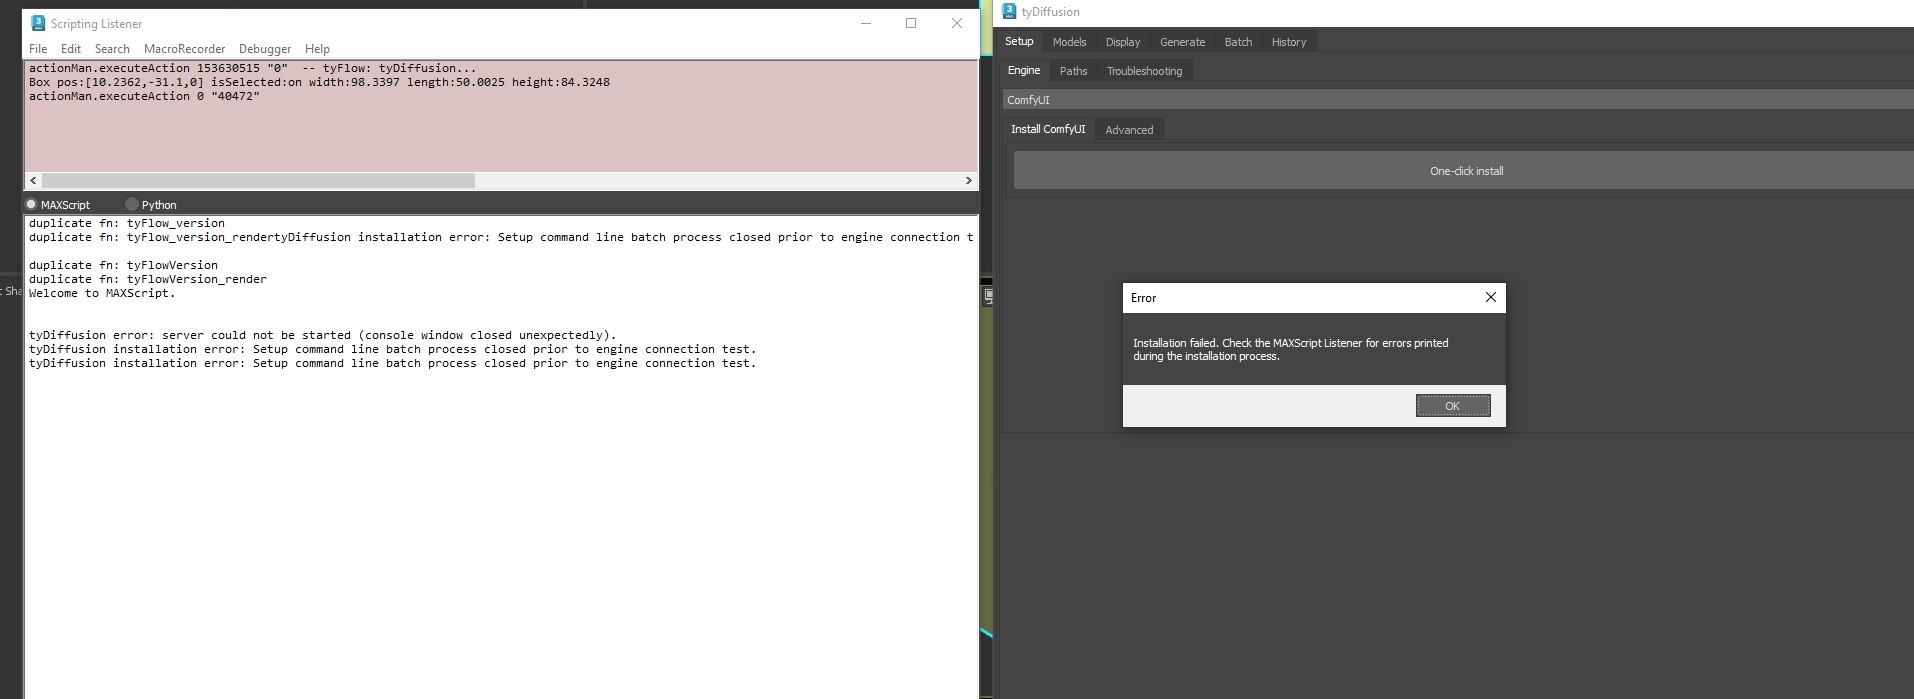Switch to the Batch tab
Image resolution: width=1914 pixels, height=699 pixels.
point(1238,42)
